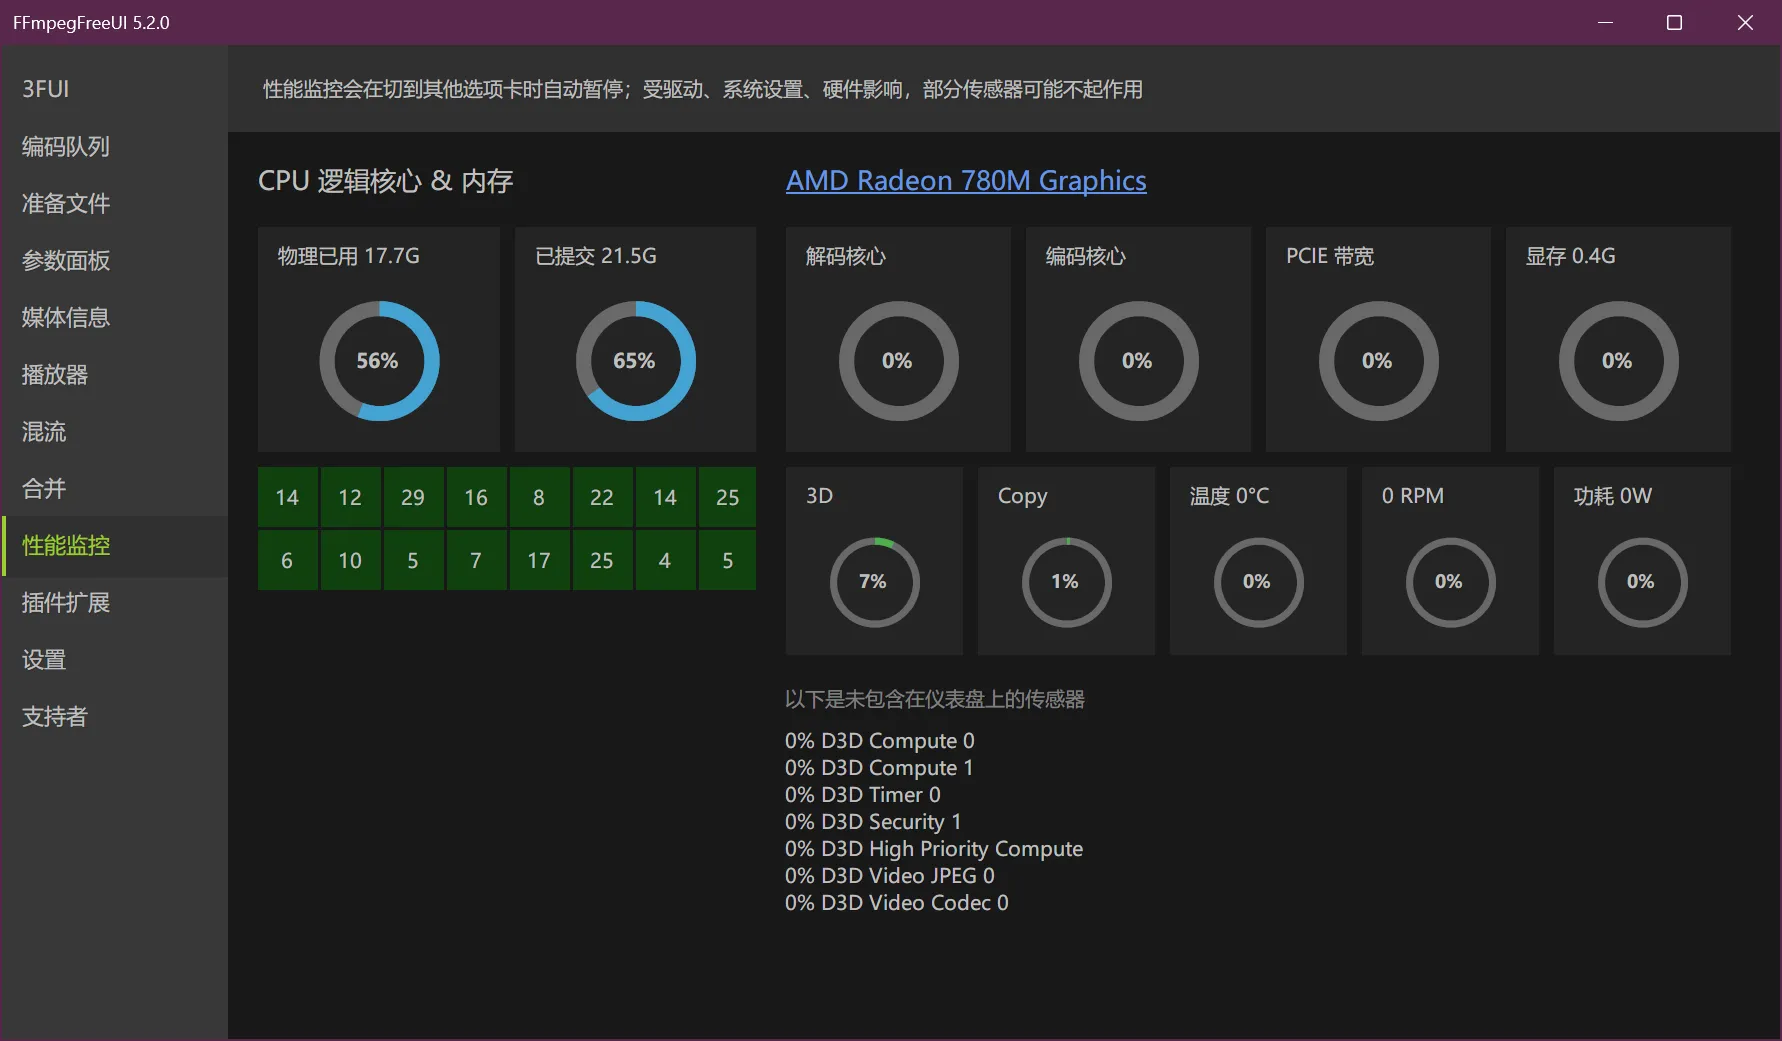Click the 3D usage 7% gauge

tap(874, 582)
